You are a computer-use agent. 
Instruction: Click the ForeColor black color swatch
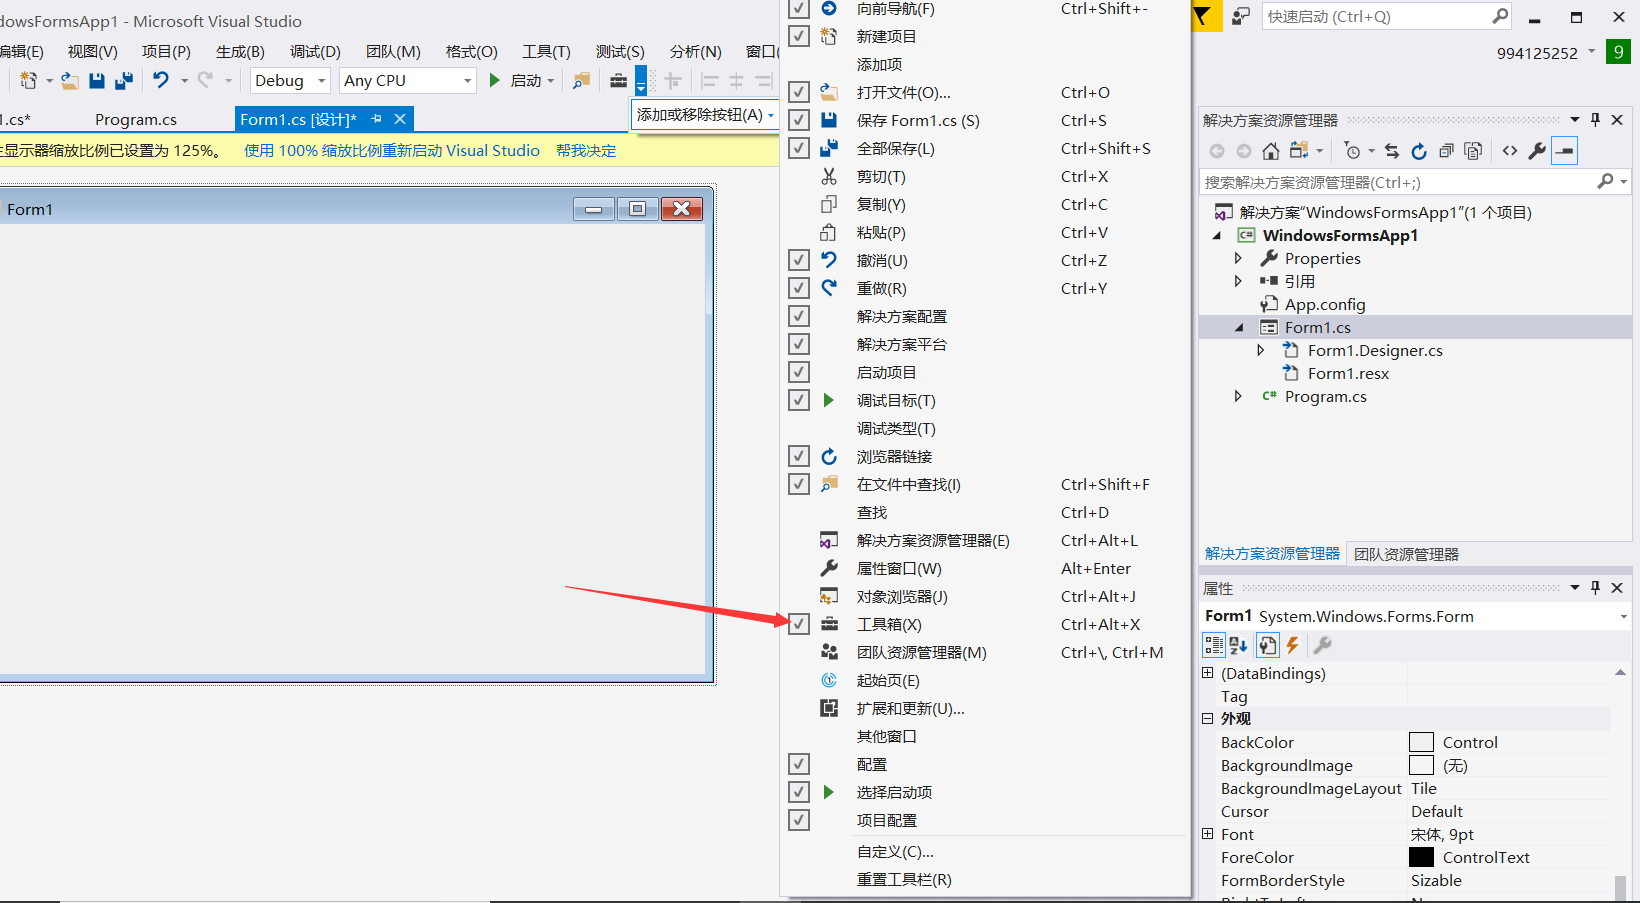pos(1421,857)
